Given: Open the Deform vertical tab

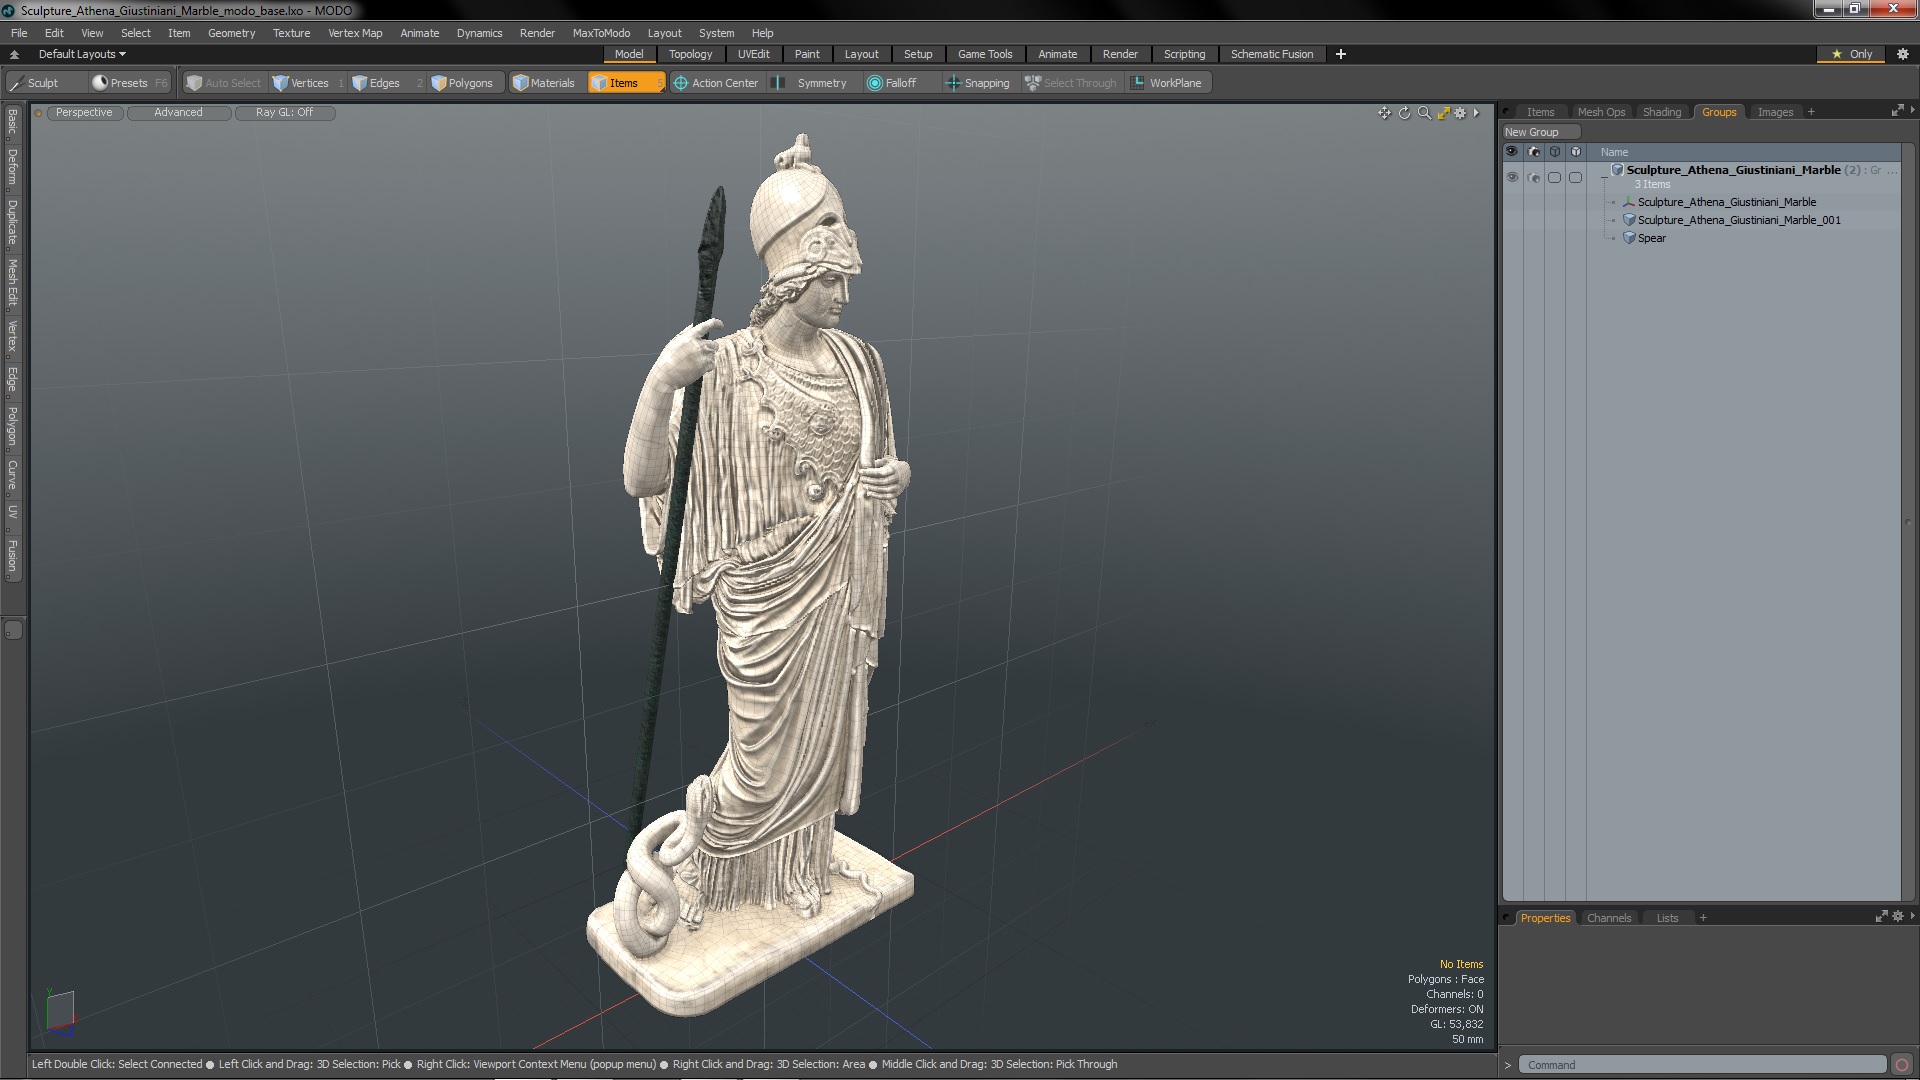Looking at the screenshot, I should click(13, 168).
